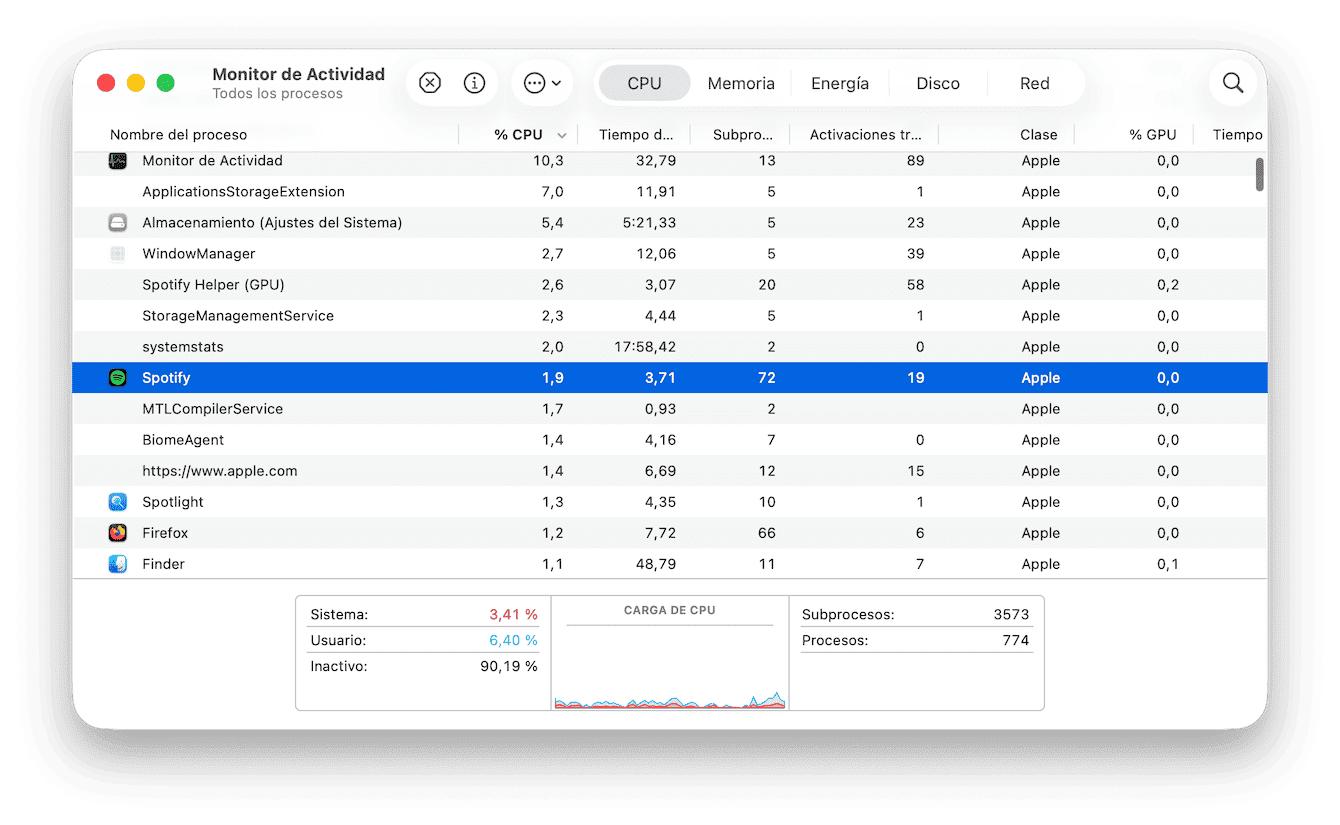Open the ellipsis more-options dropdown
This screenshot has width=1340, height=825.
click(542, 83)
